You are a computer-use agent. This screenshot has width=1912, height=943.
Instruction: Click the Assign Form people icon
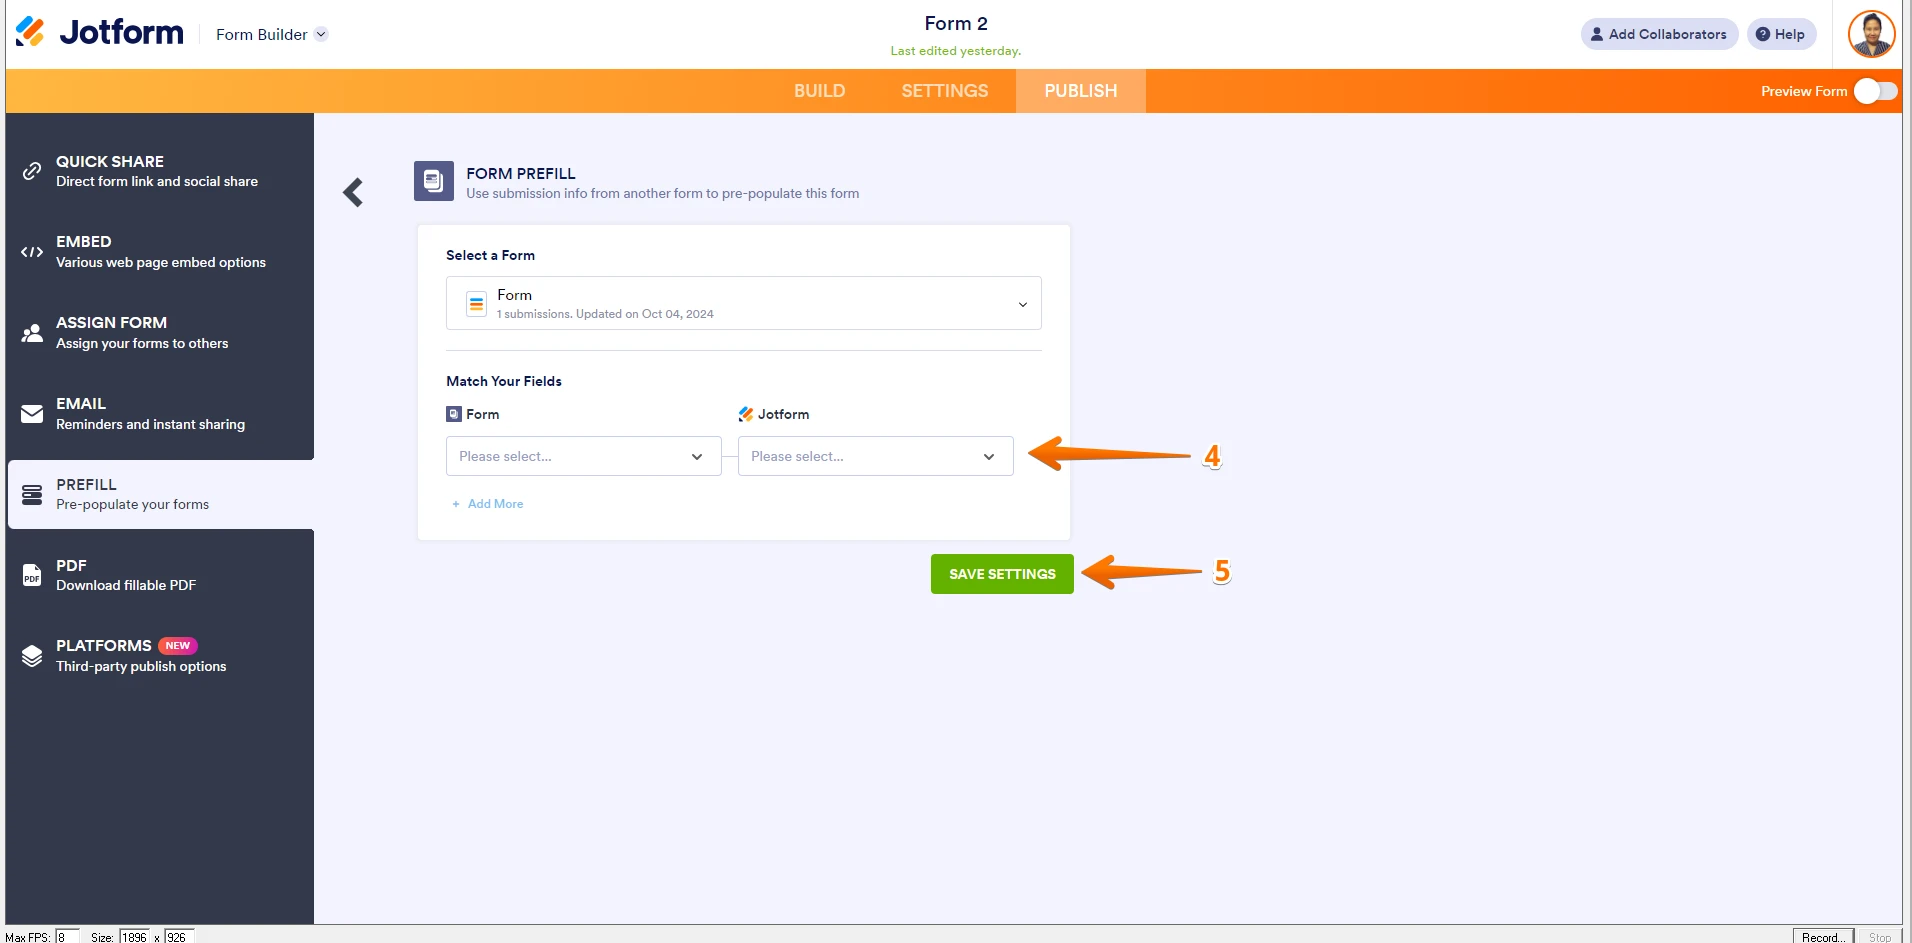pyautogui.click(x=32, y=332)
